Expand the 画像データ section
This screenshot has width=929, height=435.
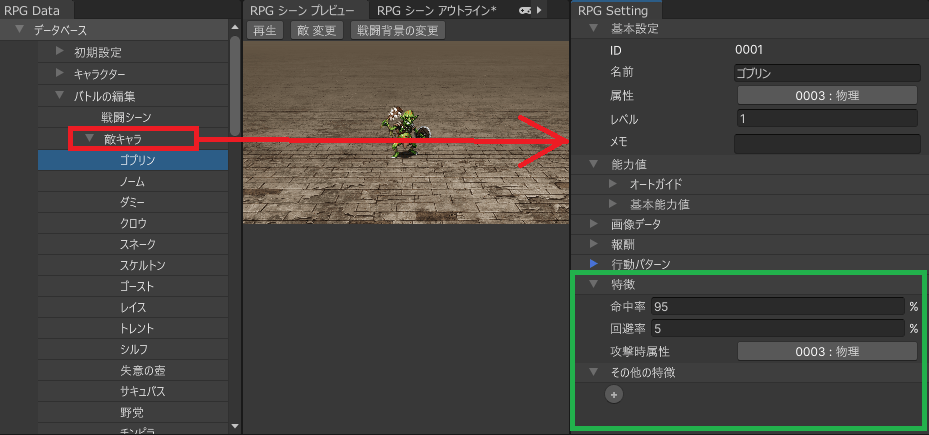point(593,224)
